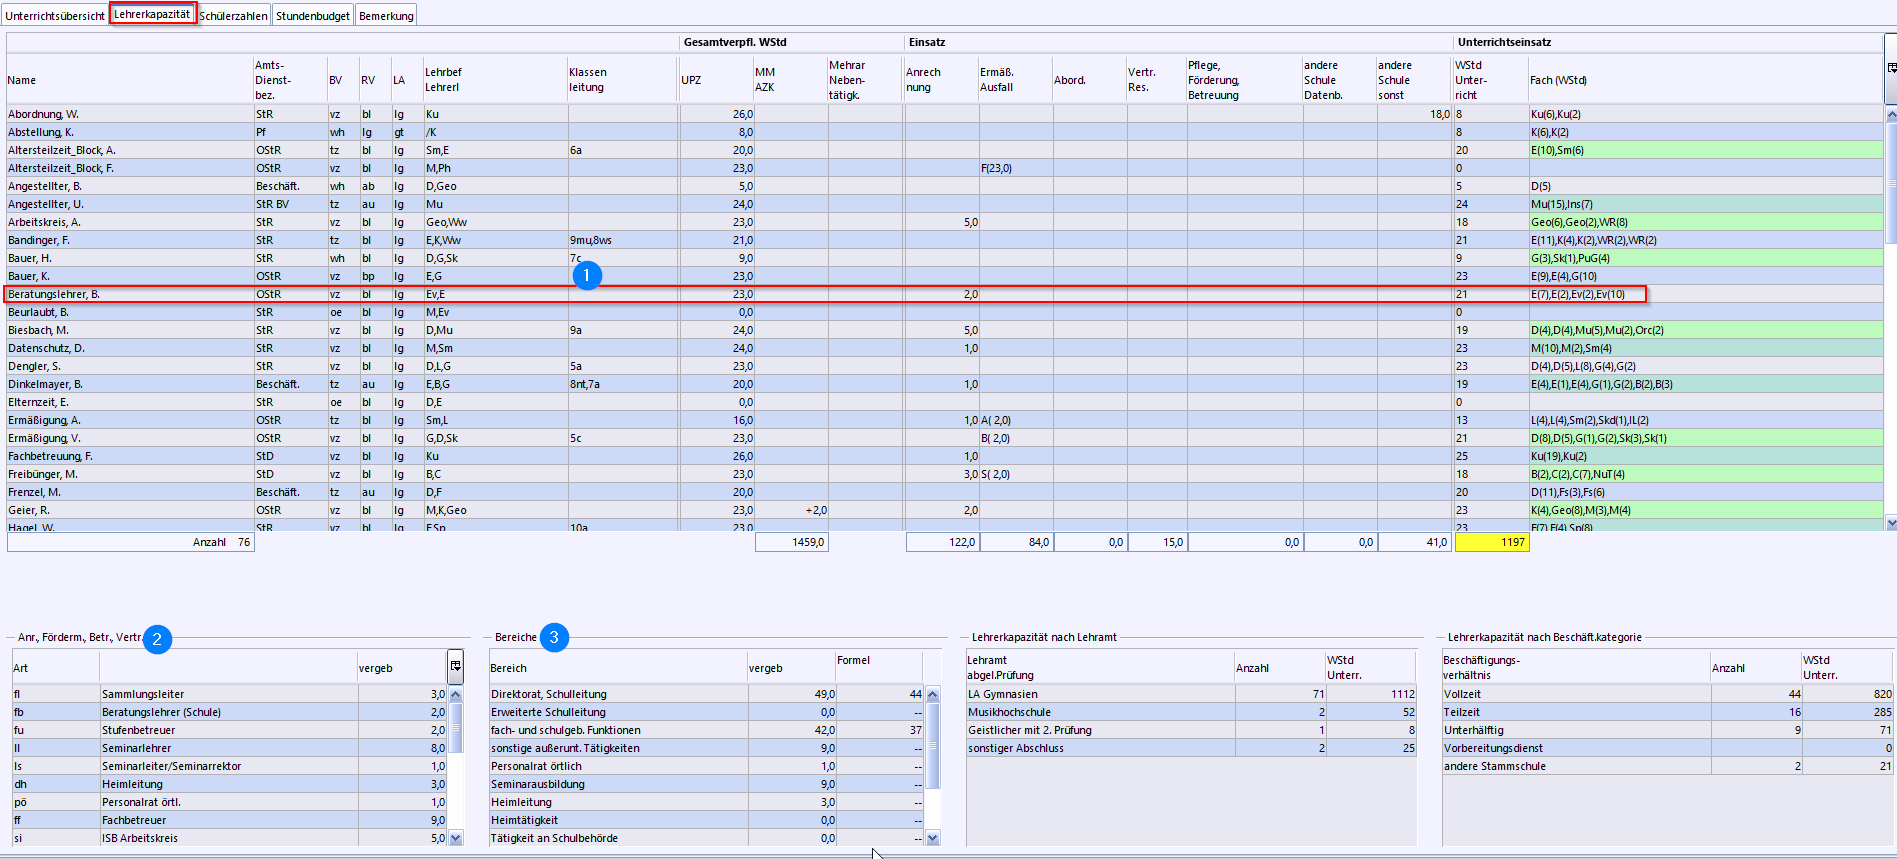
Task: Click scroll up arrow in Bereiche list
Action: [x=932, y=694]
